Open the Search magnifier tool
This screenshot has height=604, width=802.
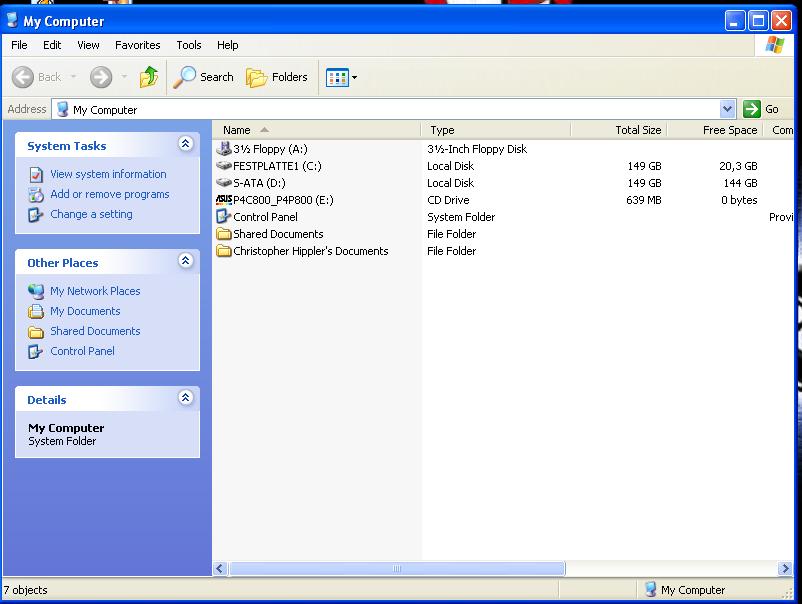(203, 77)
